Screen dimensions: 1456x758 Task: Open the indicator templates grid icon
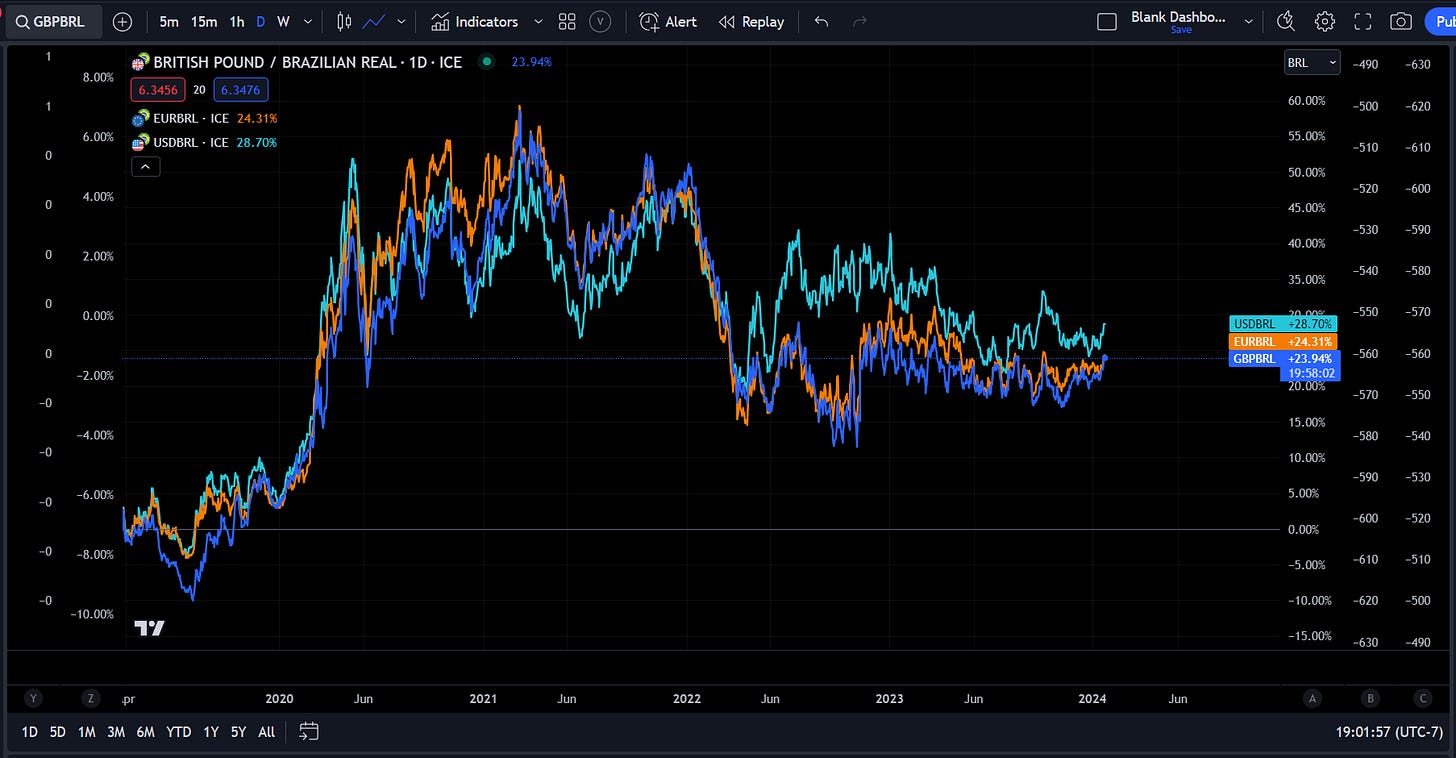(567, 21)
